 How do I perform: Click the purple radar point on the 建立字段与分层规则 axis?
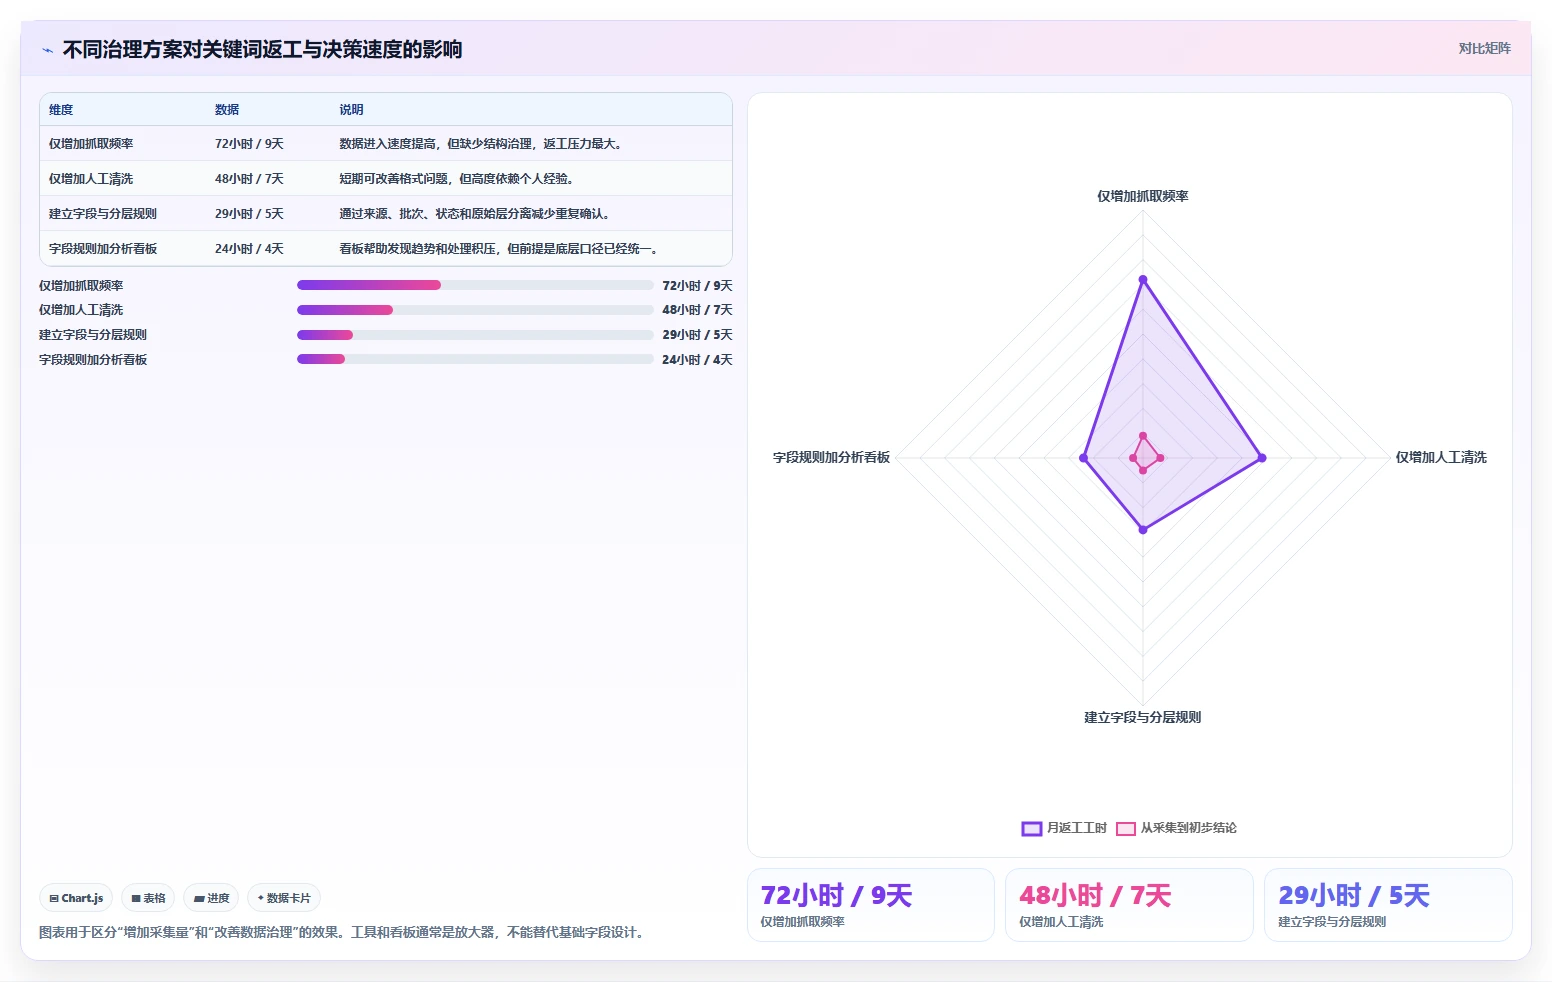tap(1143, 530)
